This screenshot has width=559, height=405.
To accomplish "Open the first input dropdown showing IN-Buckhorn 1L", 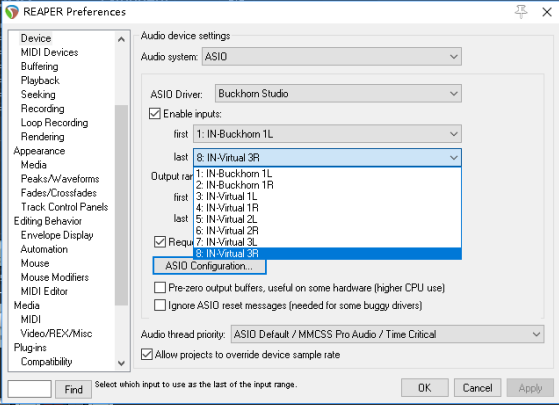I will click(327, 134).
